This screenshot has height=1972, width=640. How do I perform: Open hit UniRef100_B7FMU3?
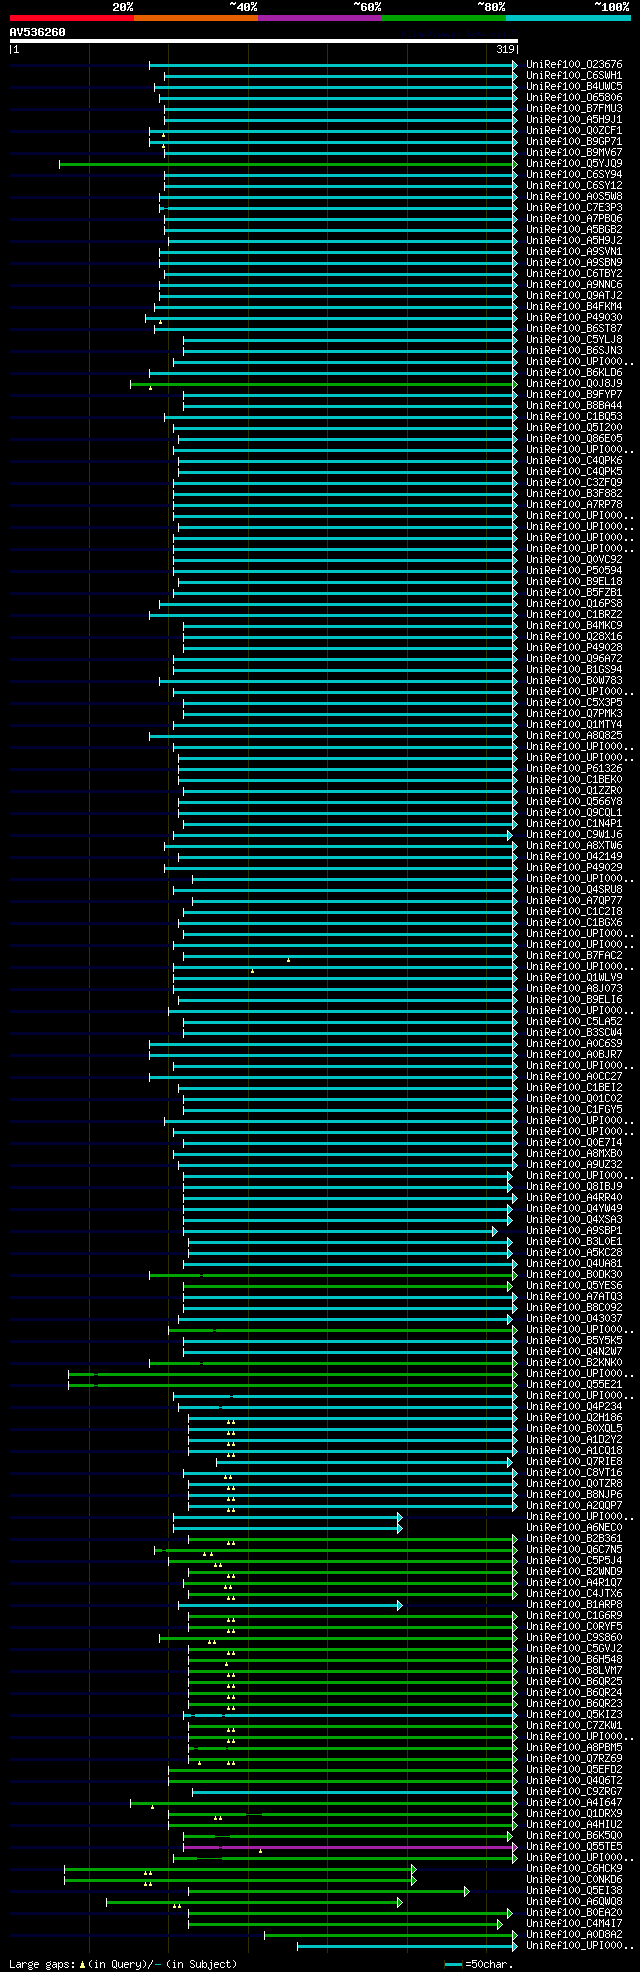click(x=574, y=109)
